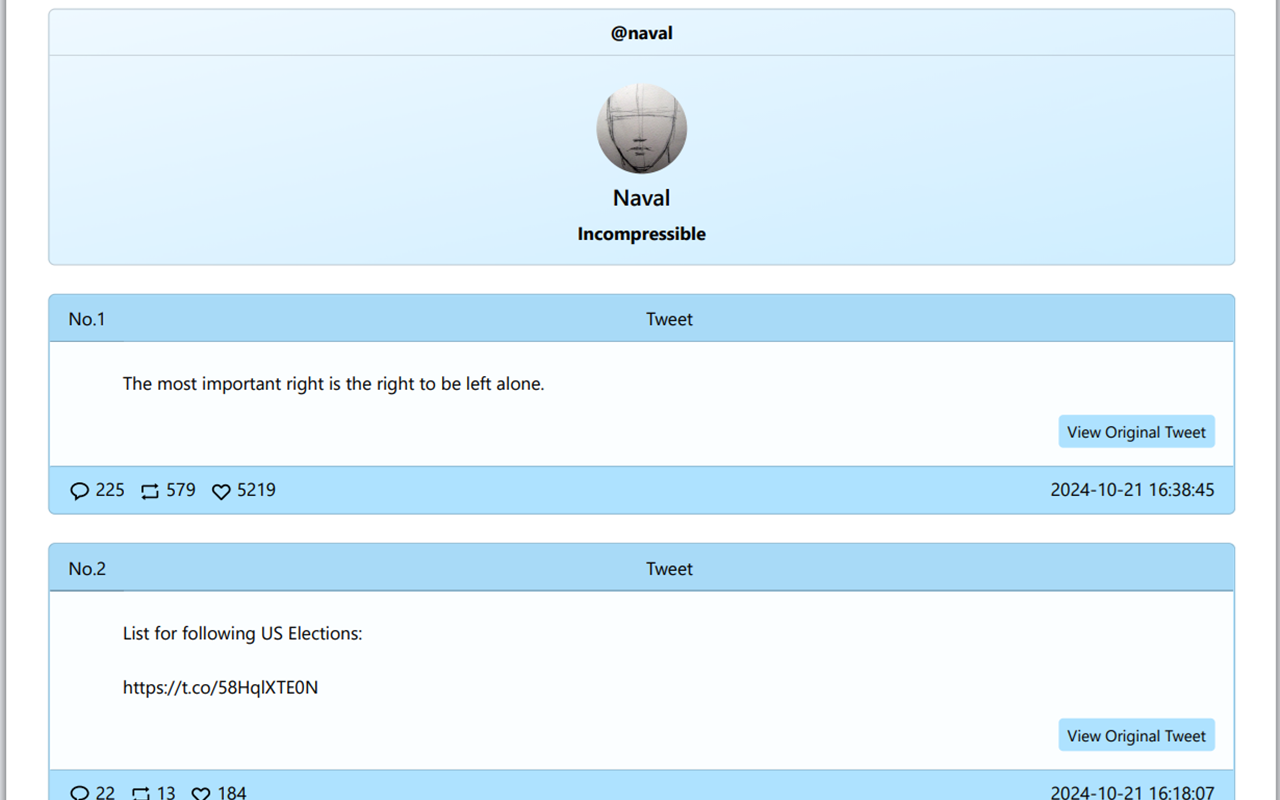Click the reply icon on tweet No.2
This screenshot has height=800, width=1280.
point(79,793)
